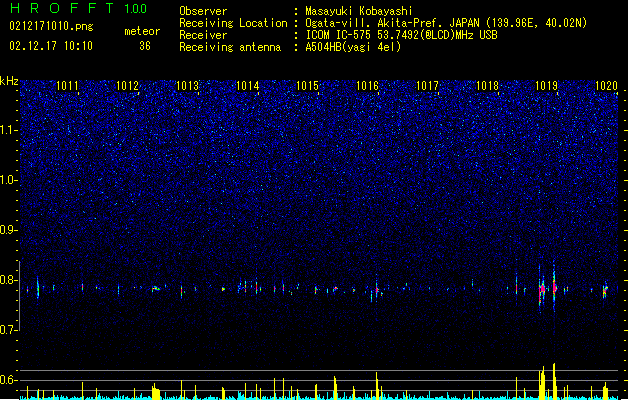Click the timestamp 02.12.17 10:10
This screenshot has width=629, height=400.
point(51,46)
